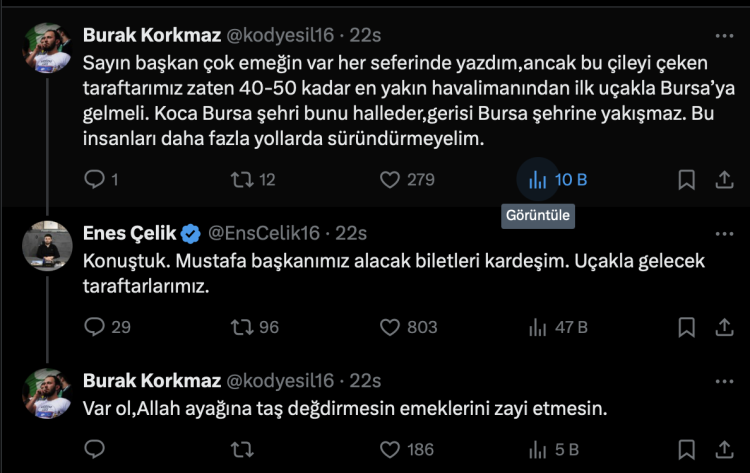
Task: Bookmark Enes Çelik's tweet
Action: [687, 327]
